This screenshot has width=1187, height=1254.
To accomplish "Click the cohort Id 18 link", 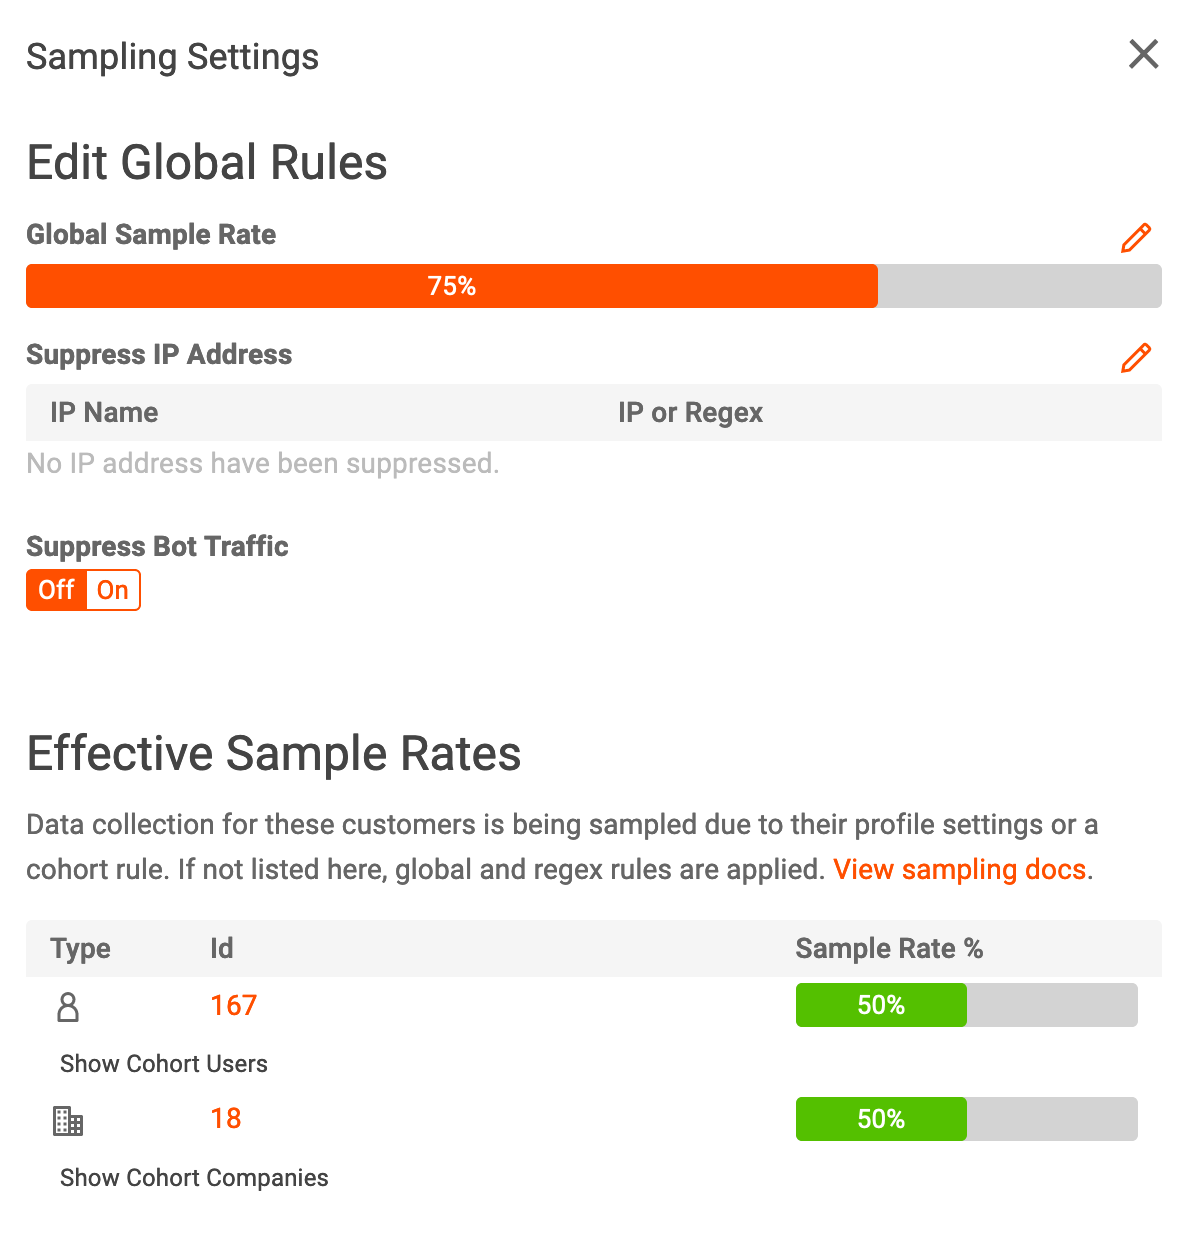I will tap(226, 1119).
